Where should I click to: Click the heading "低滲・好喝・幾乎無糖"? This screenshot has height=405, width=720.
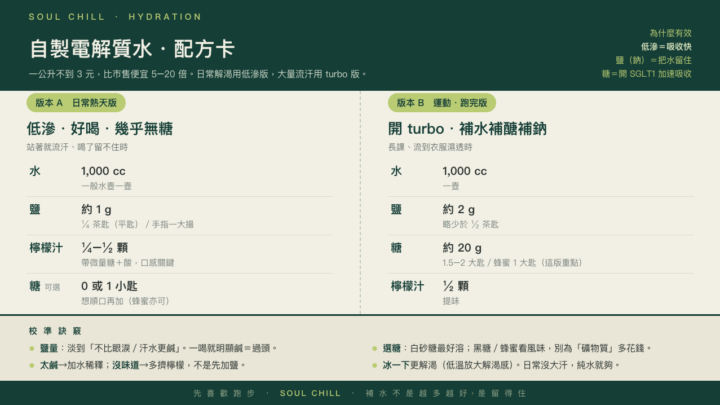click(100, 129)
